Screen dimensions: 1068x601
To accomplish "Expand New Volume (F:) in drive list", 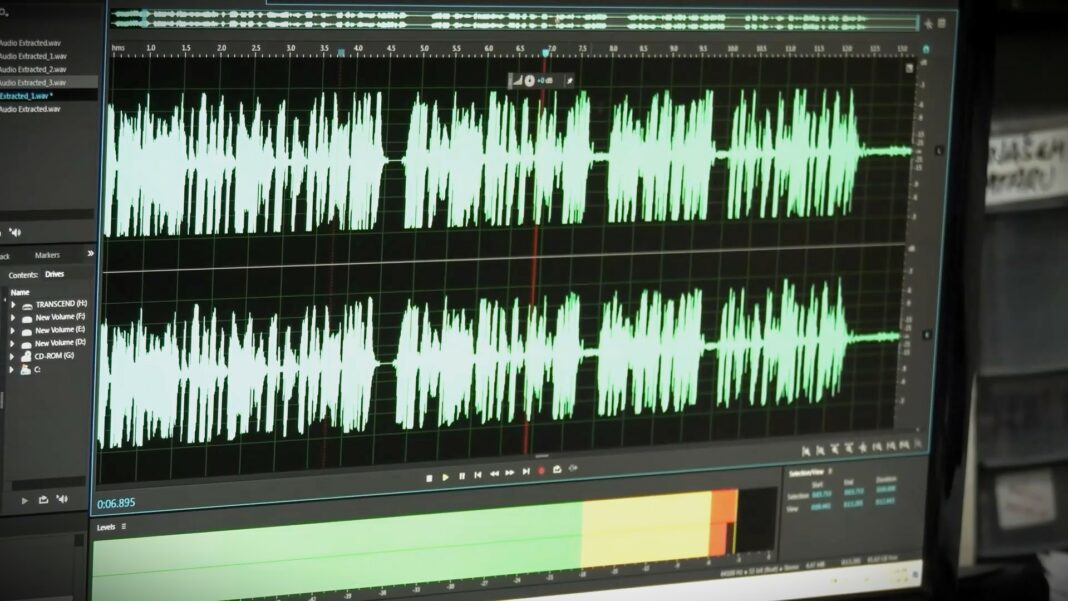I will pos(13,317).
